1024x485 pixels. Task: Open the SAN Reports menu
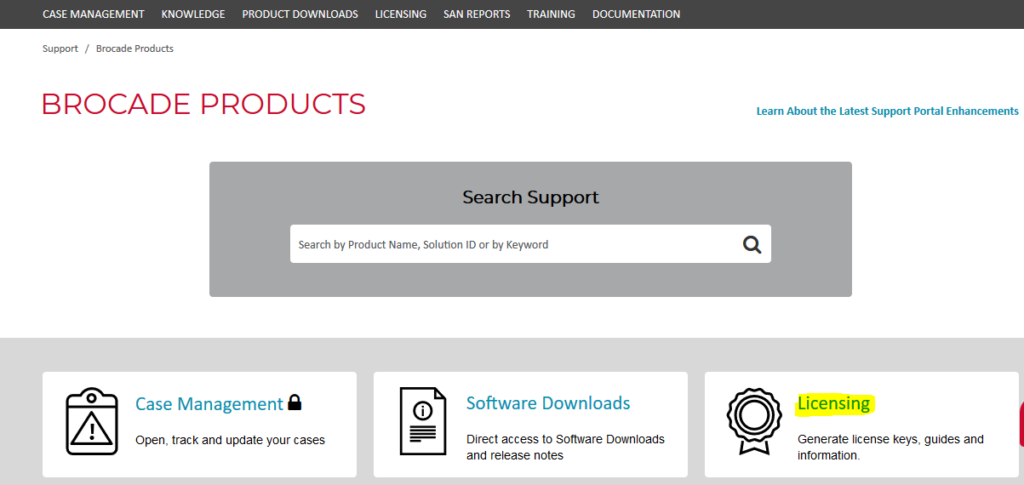point(477,14)
